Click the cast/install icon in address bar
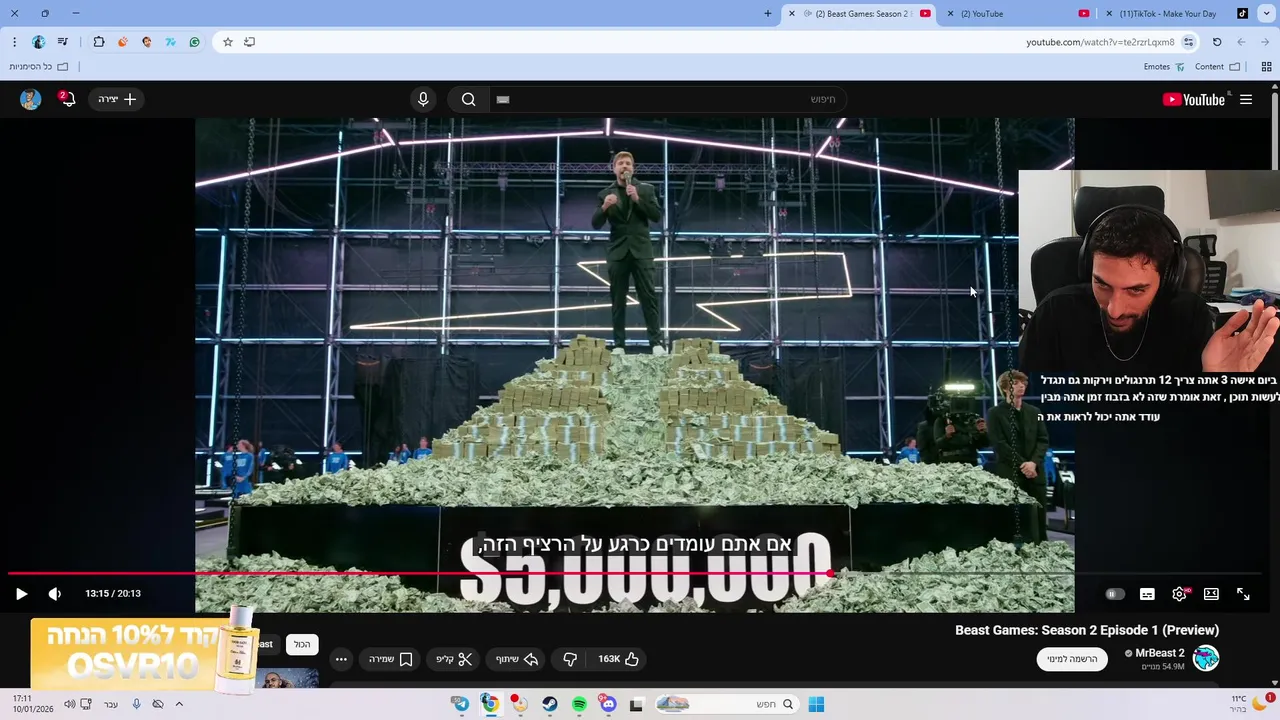The width and height of the screenshot is (1280, 720). [x=250, y=42]
